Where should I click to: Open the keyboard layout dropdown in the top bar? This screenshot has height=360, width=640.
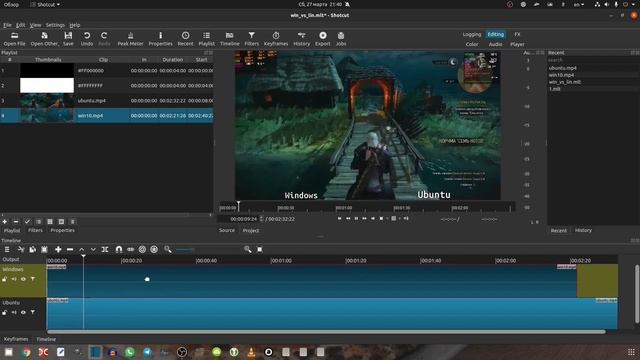point(579,4)
